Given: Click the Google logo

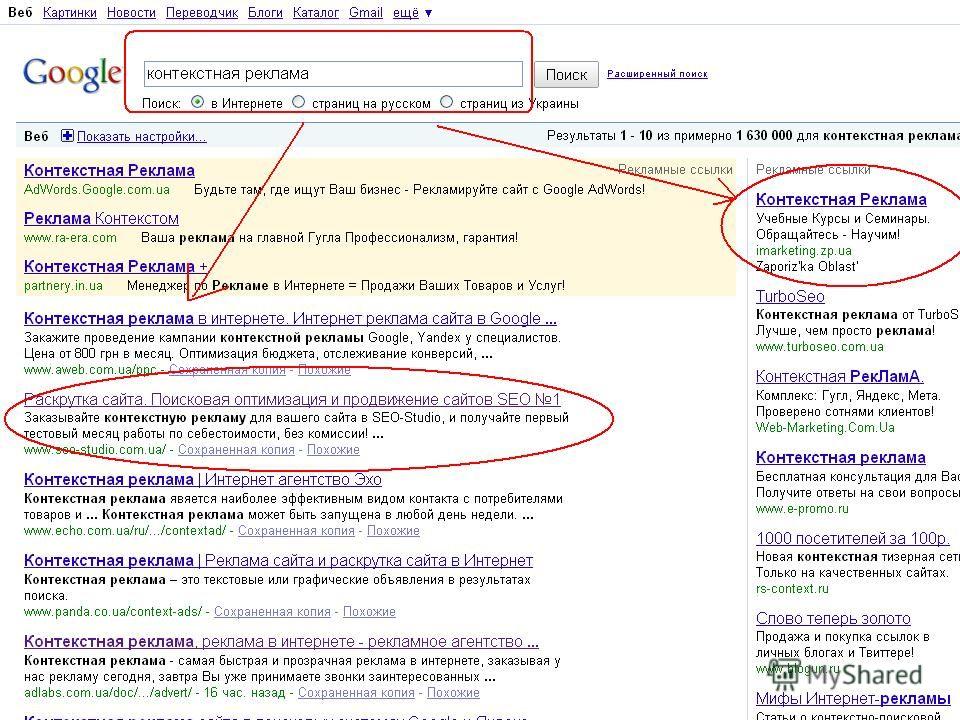Looking at the screenshot, I should click(x=72, y=75).
